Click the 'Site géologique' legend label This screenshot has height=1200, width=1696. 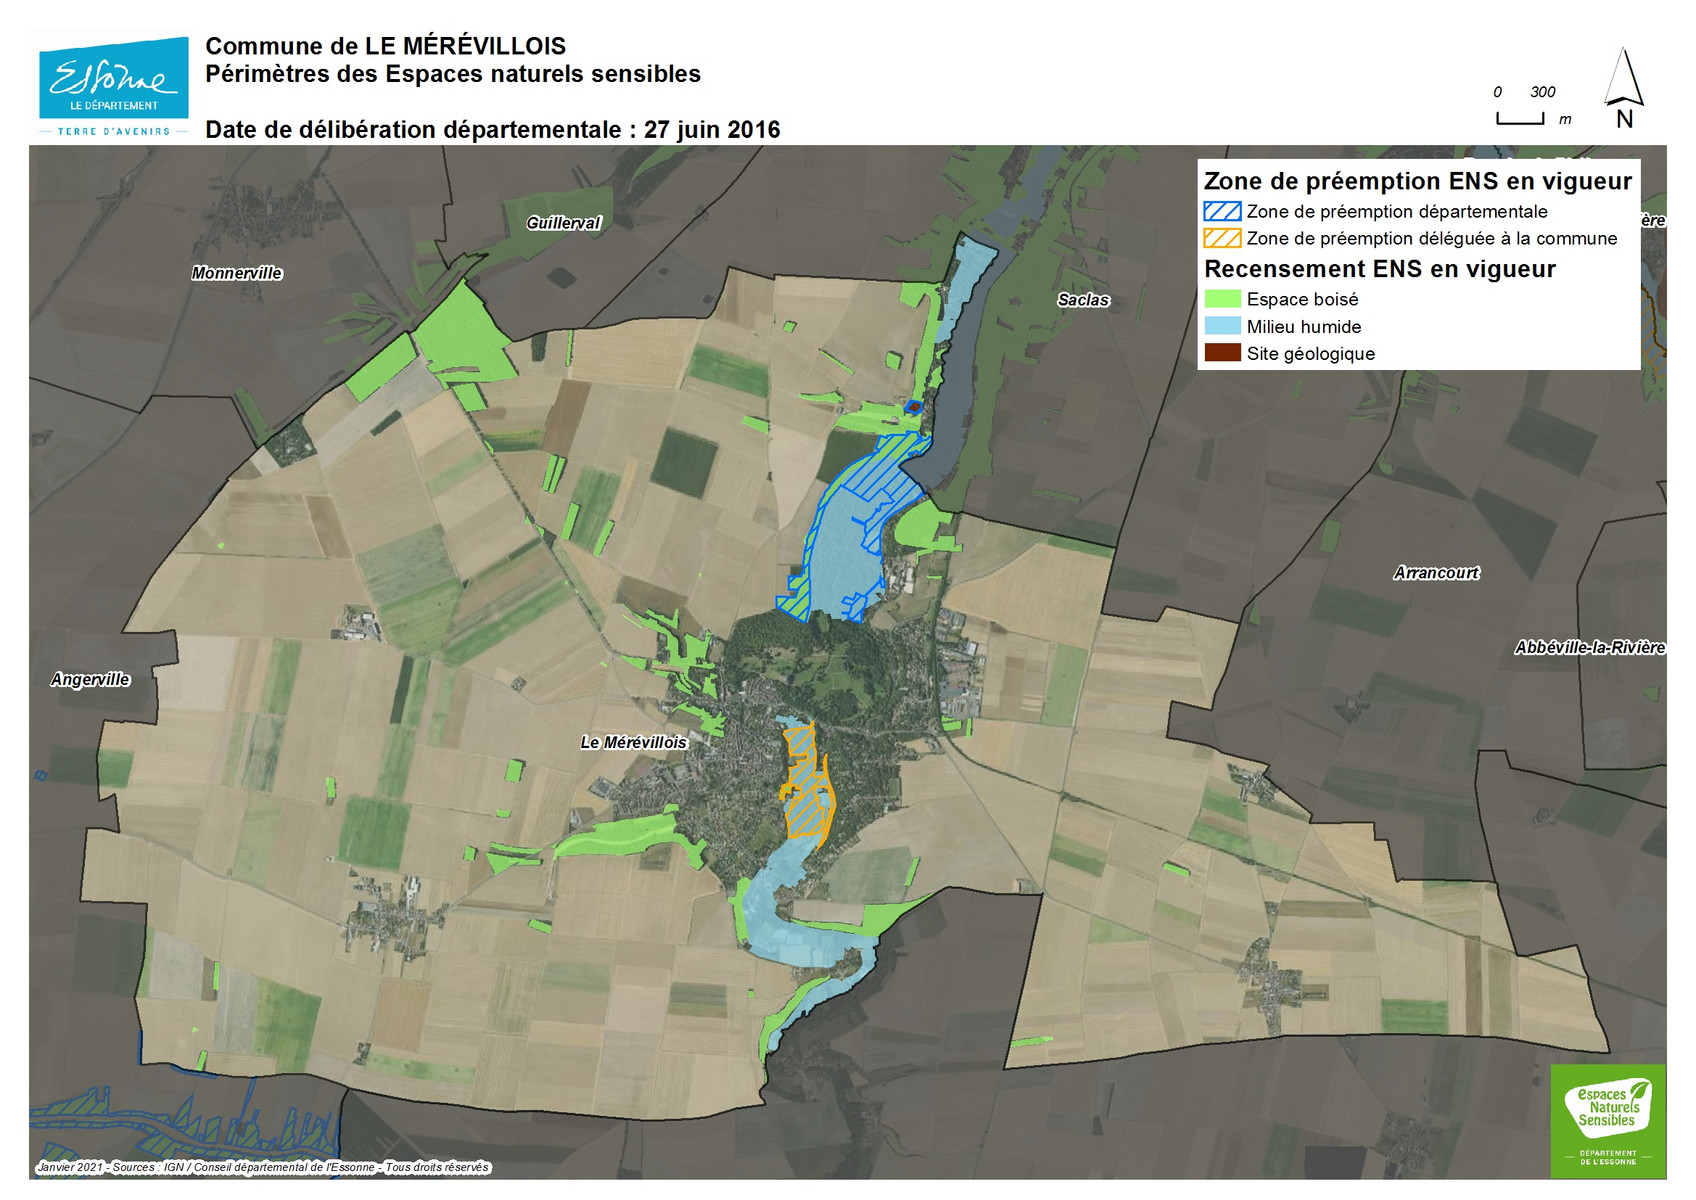coord(1311,354)
